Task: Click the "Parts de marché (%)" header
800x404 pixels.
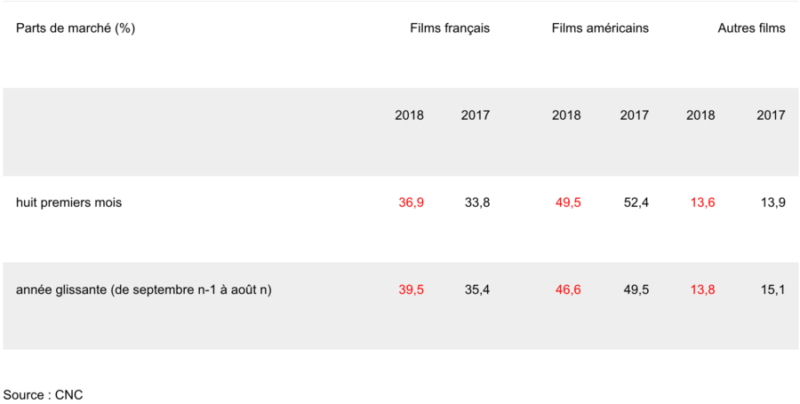Action: click(75, 28)
